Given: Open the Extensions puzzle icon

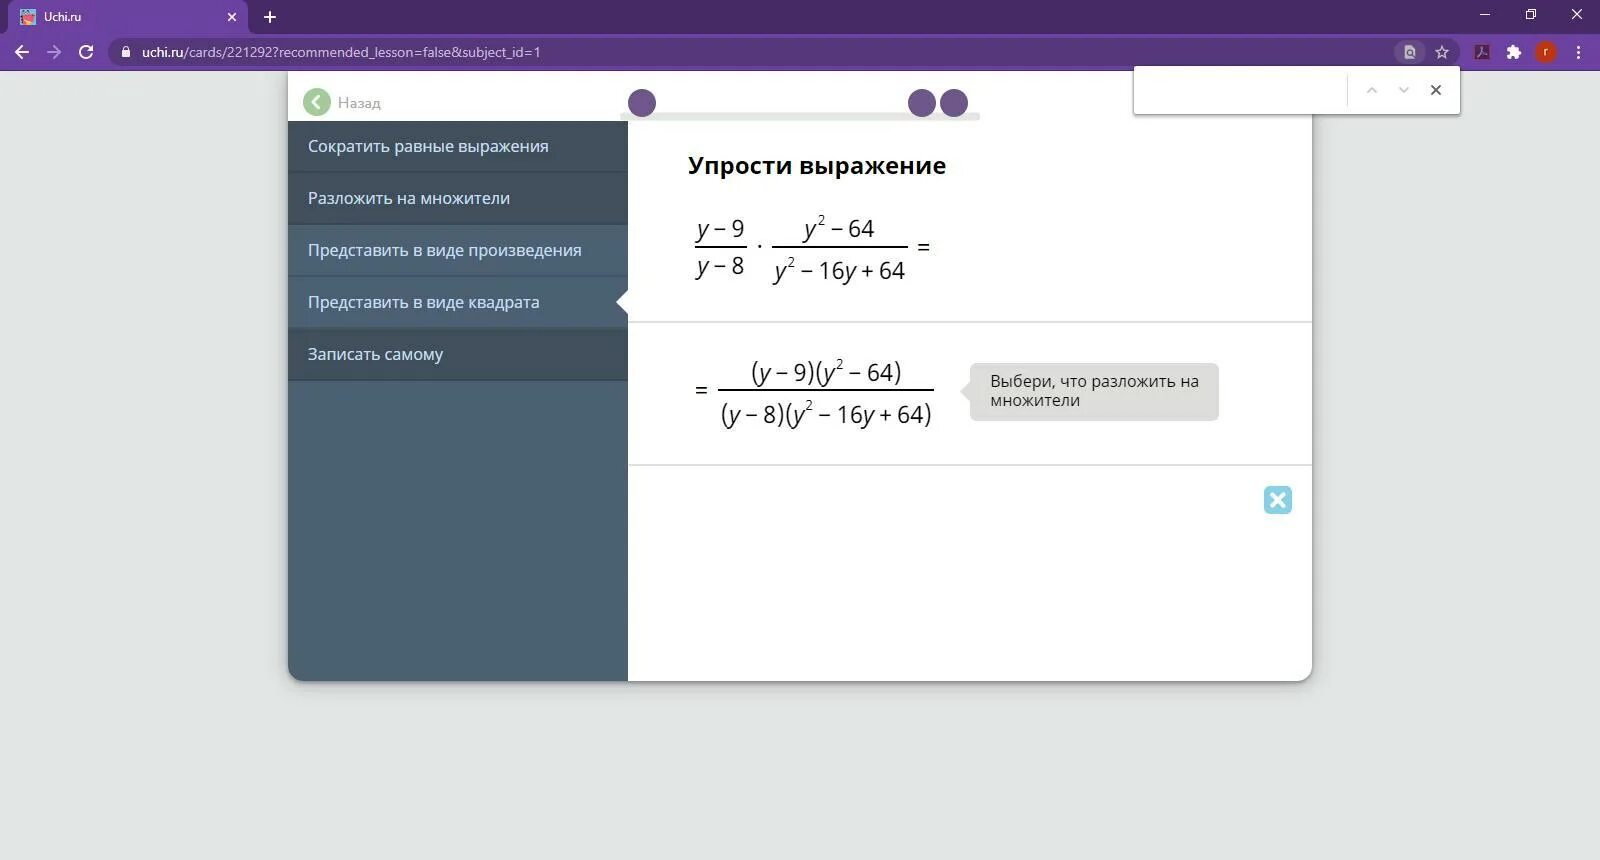Looking at the screenshot, I should 1514,52.
